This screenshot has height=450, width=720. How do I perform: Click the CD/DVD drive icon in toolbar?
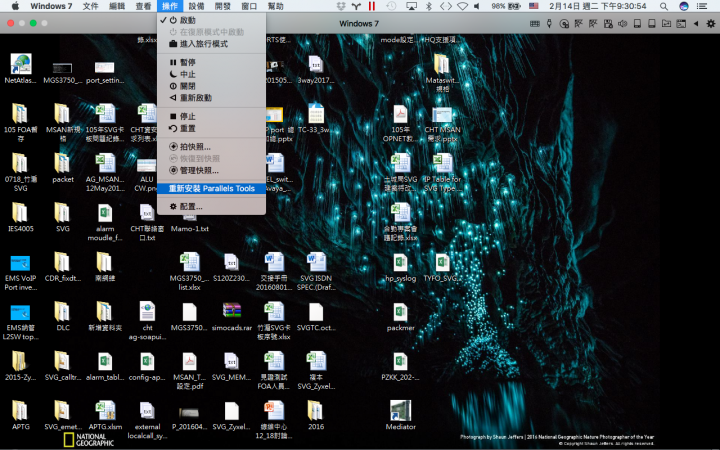click(x=564, y=23)
